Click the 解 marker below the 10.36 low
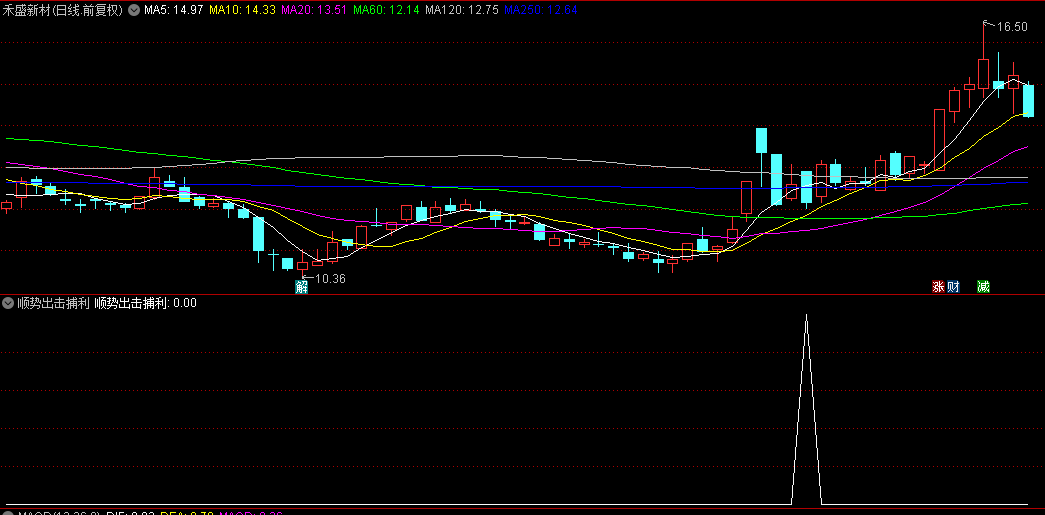Viewport: 1045px width, 515px height. click(x=302, y=287)
